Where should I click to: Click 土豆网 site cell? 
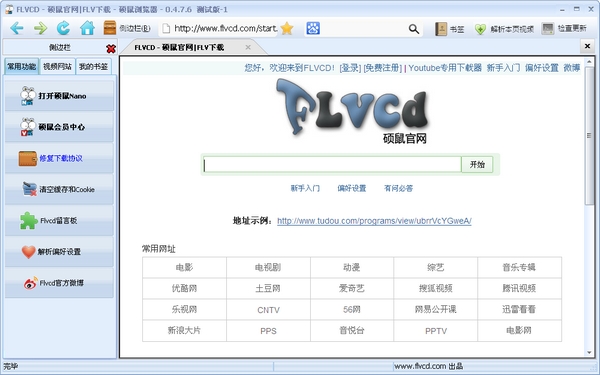pos(268,288)
